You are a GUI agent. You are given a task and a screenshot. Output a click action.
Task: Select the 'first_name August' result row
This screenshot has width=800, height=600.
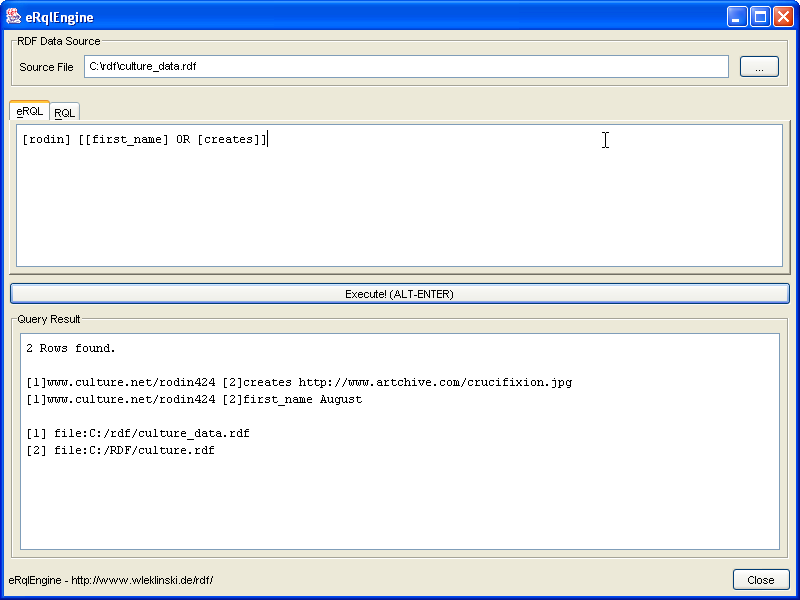tap(194, 400)
